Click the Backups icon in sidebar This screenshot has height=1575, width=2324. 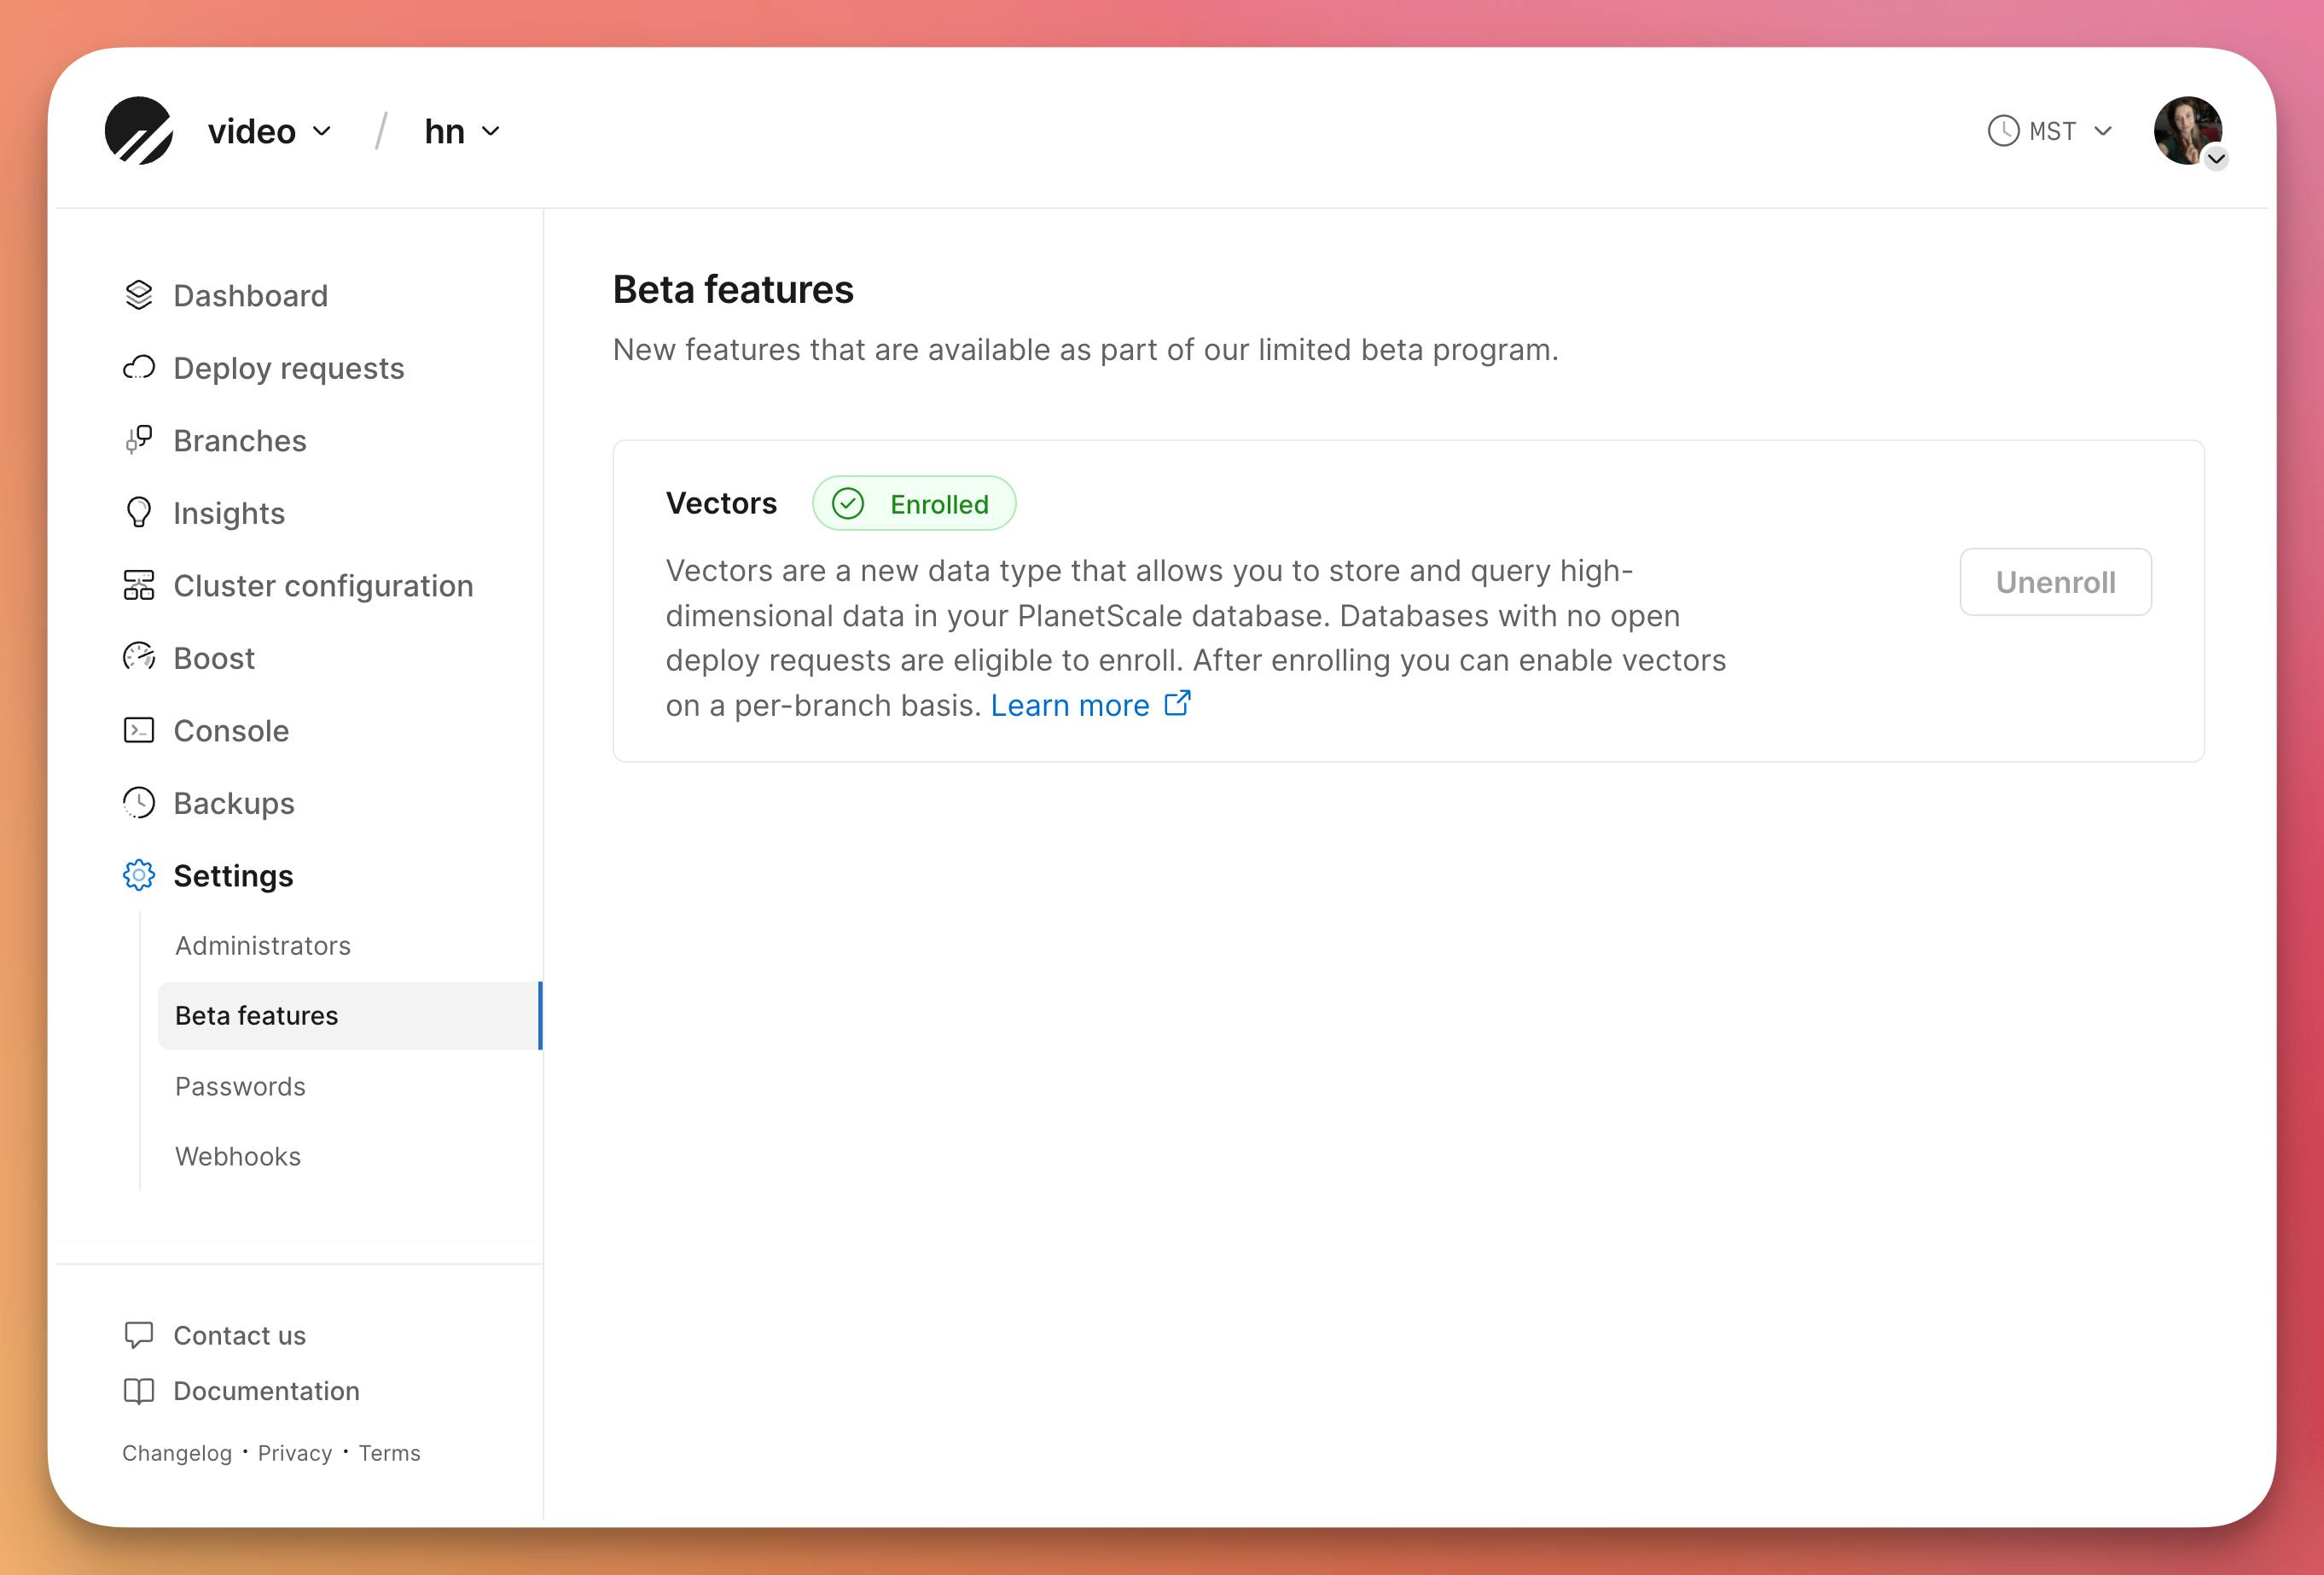(139, 804)
